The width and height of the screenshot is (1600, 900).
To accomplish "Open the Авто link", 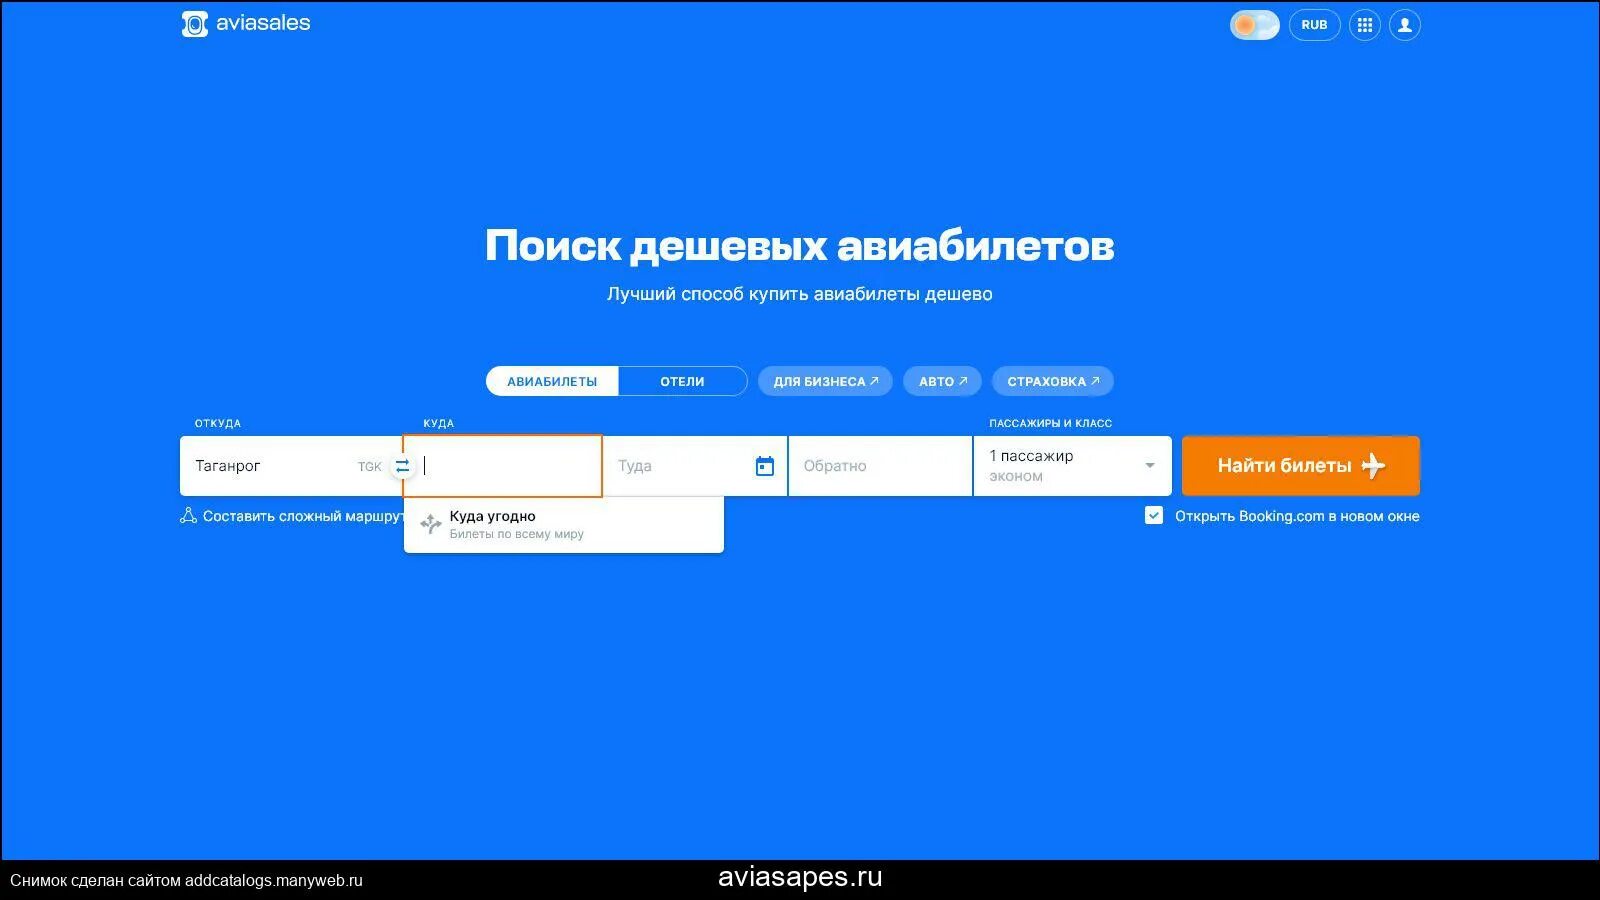I will pyautogui.click(x=942, y=381).
